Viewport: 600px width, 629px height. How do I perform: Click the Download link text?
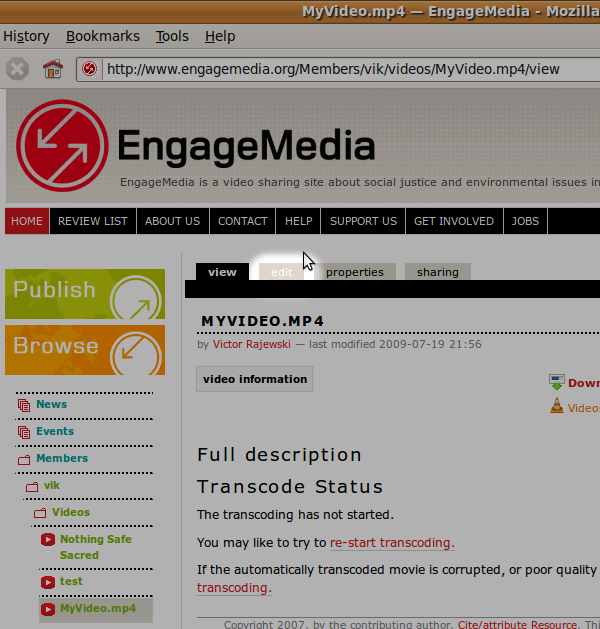584,383
